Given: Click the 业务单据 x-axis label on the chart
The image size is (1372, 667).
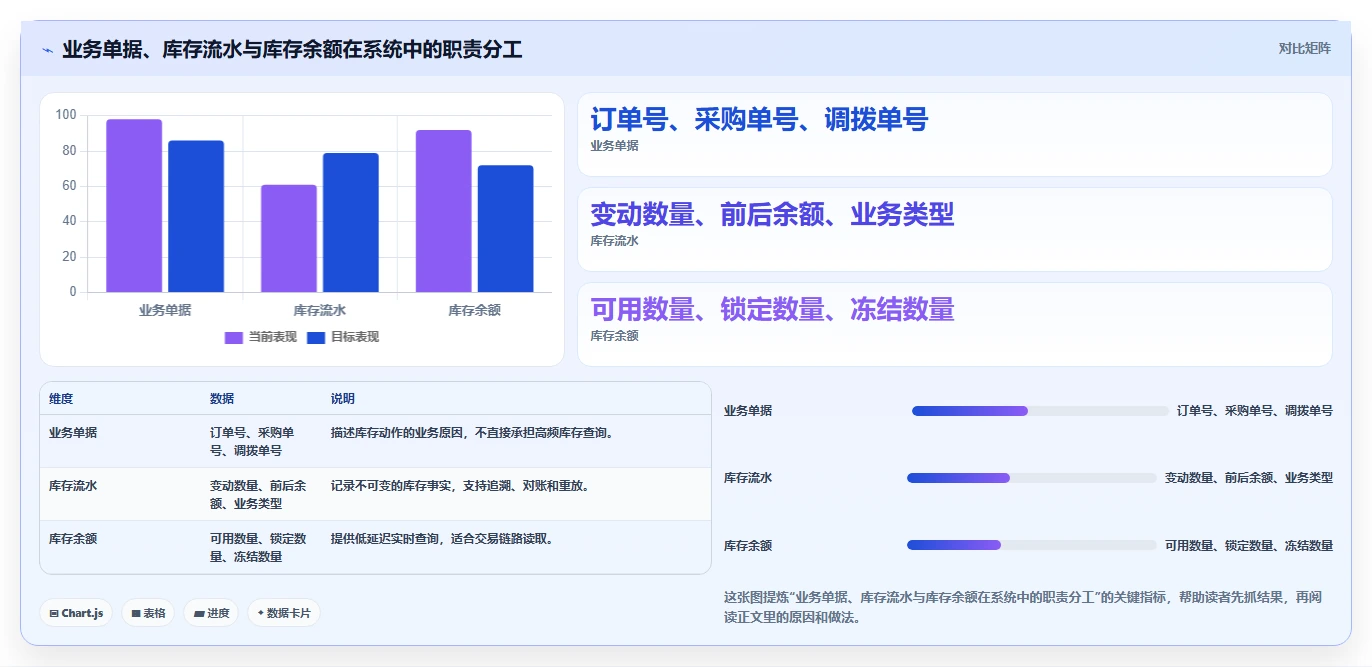Looking at the screenshot, I should click(165, 310).
